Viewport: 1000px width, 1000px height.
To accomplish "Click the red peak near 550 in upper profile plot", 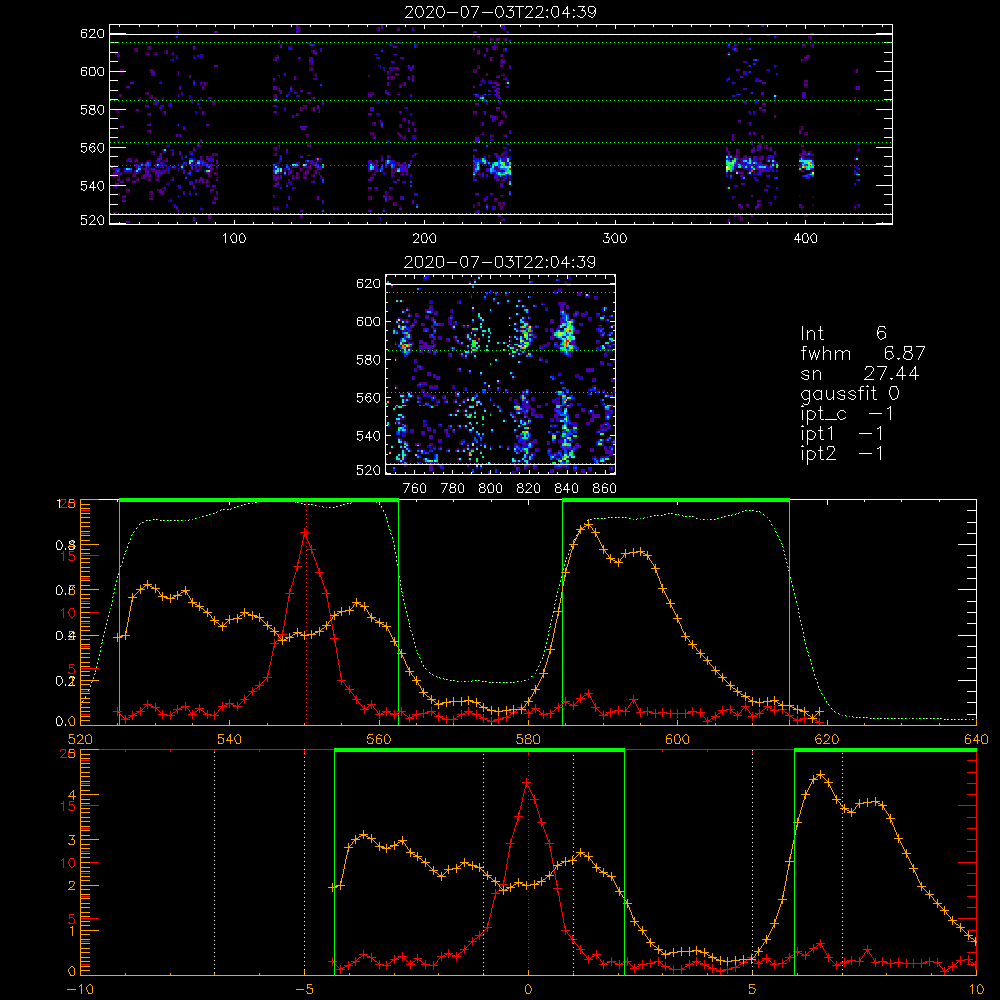I will pyautogui.click(x=305, y=532).
